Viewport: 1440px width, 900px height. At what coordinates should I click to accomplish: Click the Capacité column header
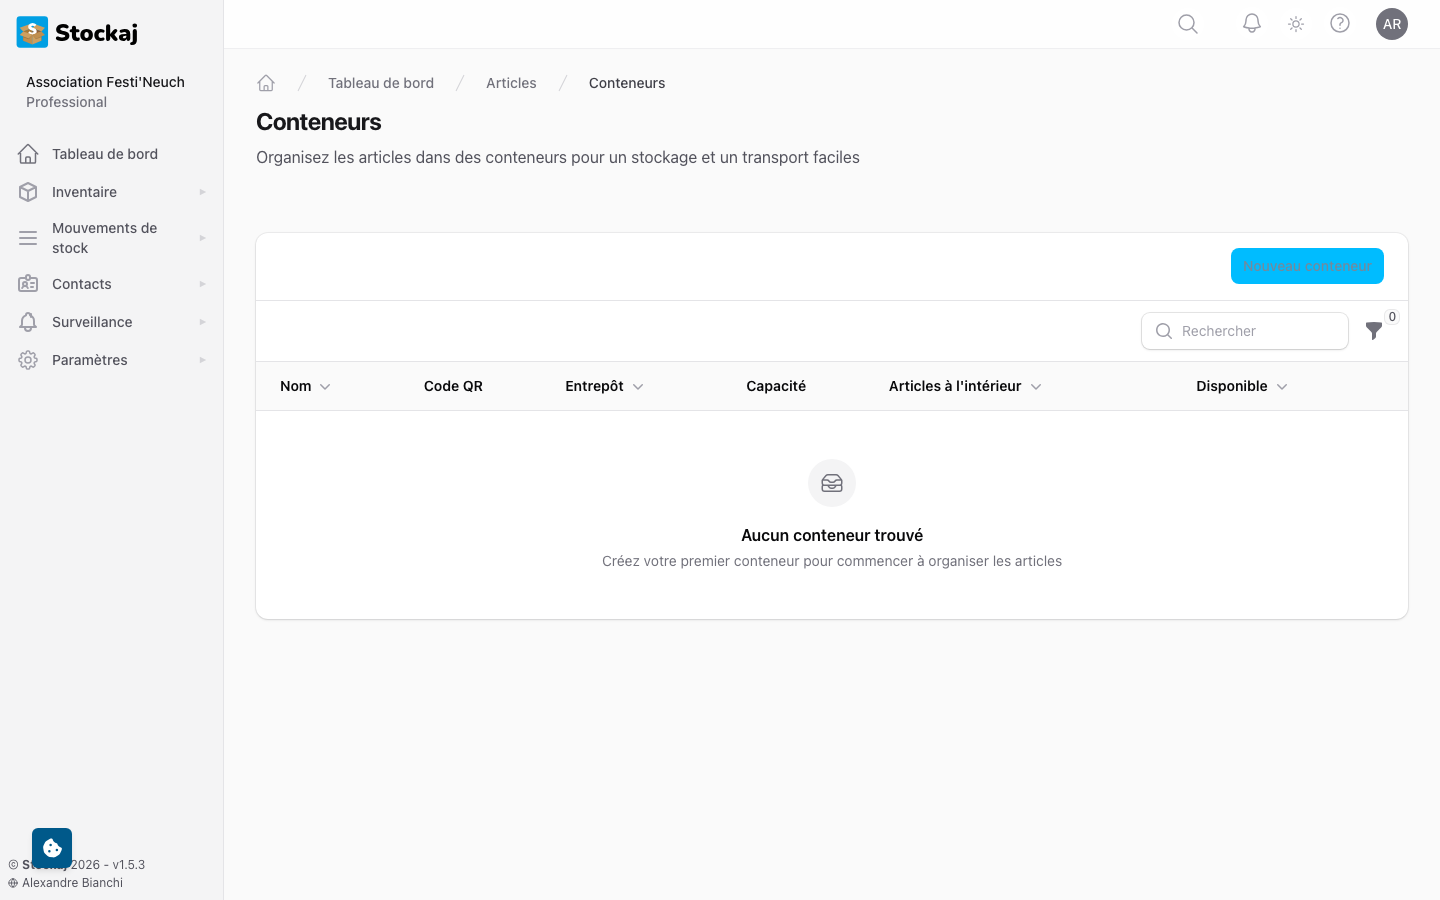click(776, 386)
